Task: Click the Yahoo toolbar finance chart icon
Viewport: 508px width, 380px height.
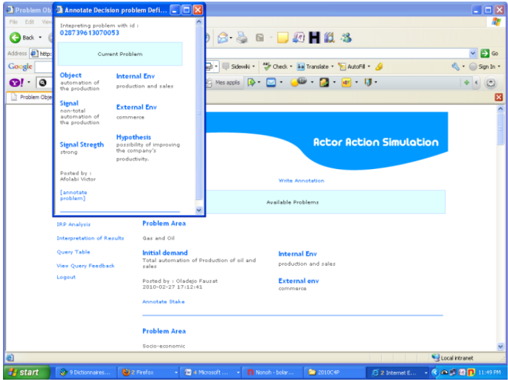Action: coord(324,82)
